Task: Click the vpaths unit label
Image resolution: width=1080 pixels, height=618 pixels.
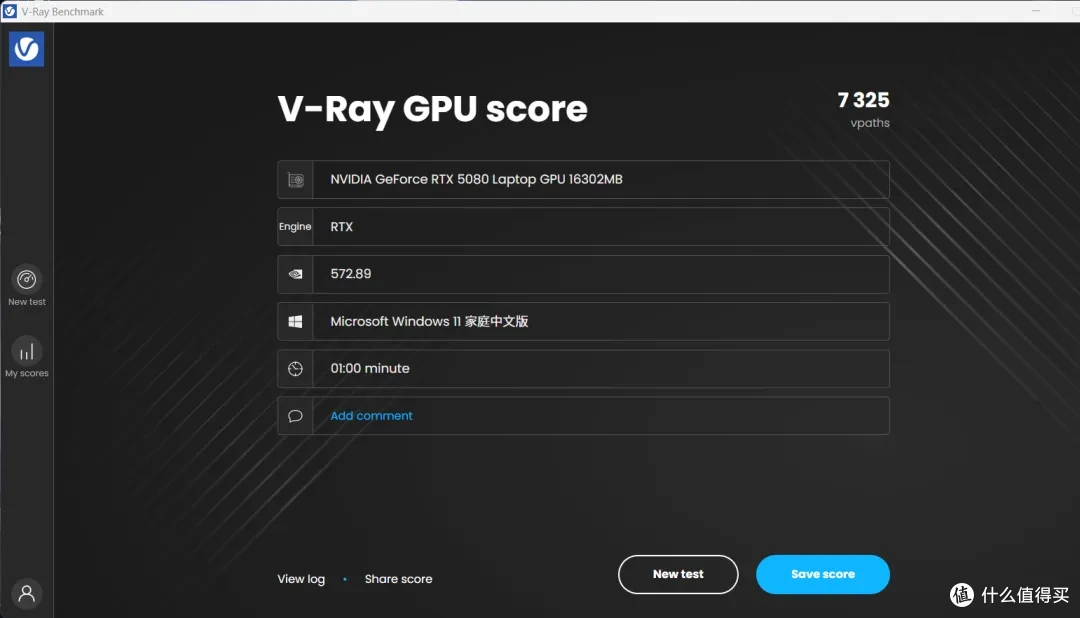Action: (x=870, y=123)
